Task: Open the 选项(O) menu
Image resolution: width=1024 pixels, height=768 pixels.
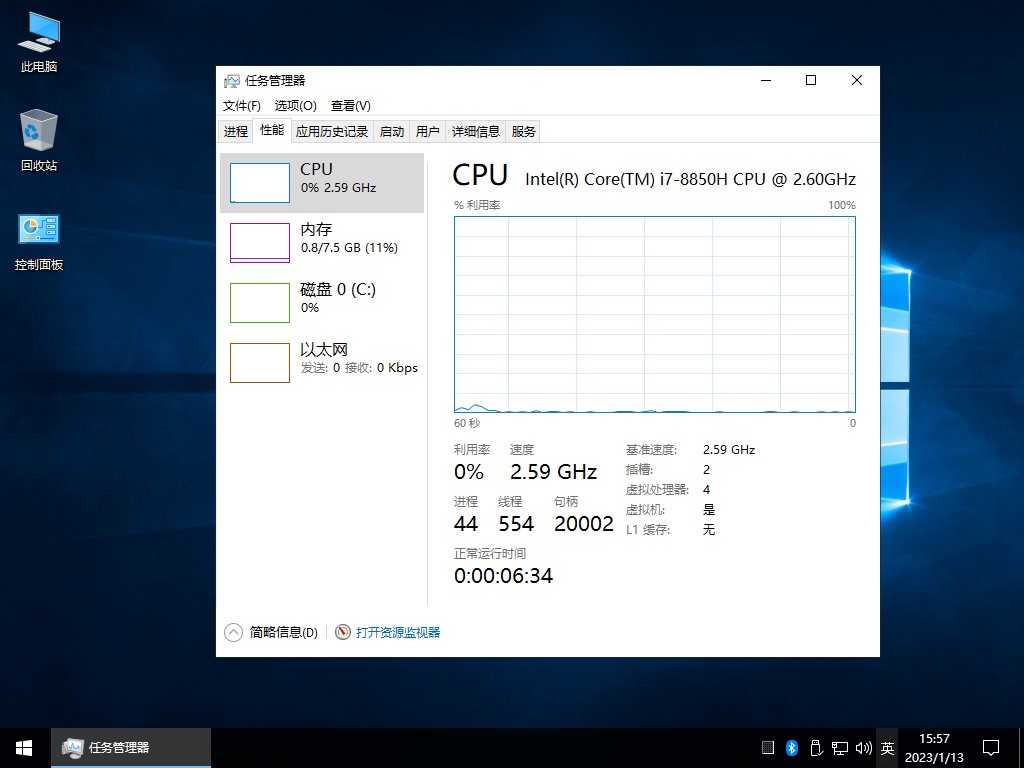Action: (x=295, y=106)
